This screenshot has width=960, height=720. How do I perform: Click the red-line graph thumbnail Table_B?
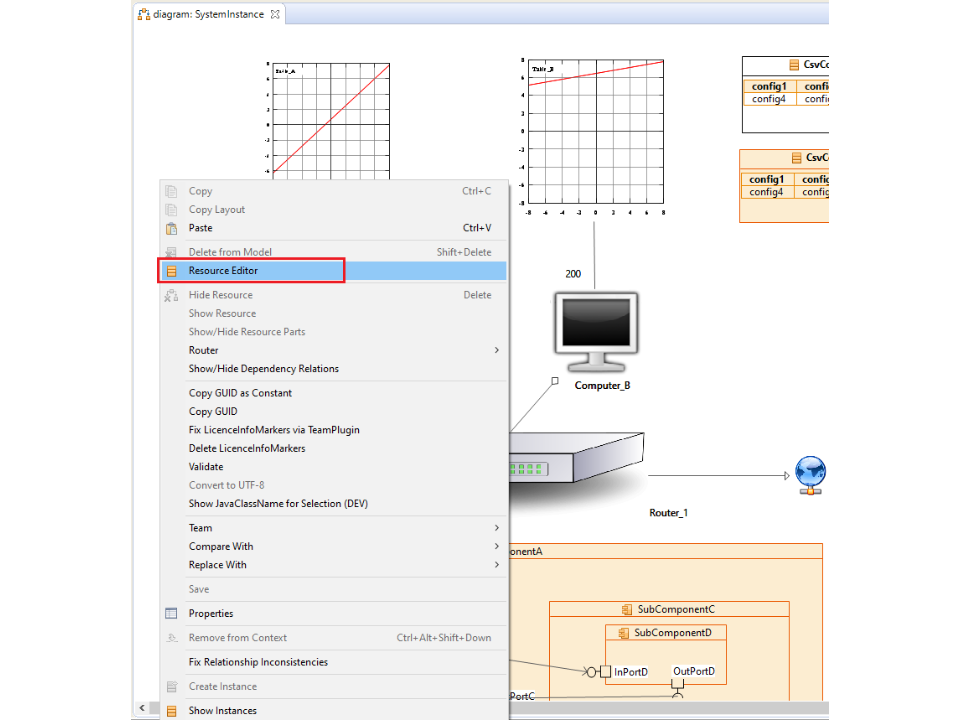(x=595, y=133)
